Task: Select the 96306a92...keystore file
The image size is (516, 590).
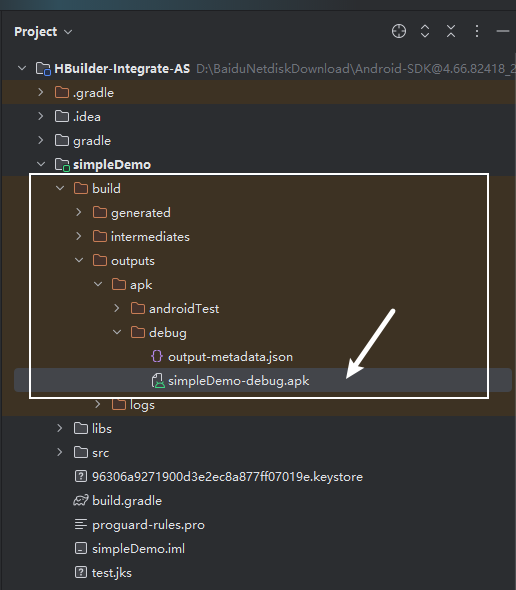Action: coord(227,477)
